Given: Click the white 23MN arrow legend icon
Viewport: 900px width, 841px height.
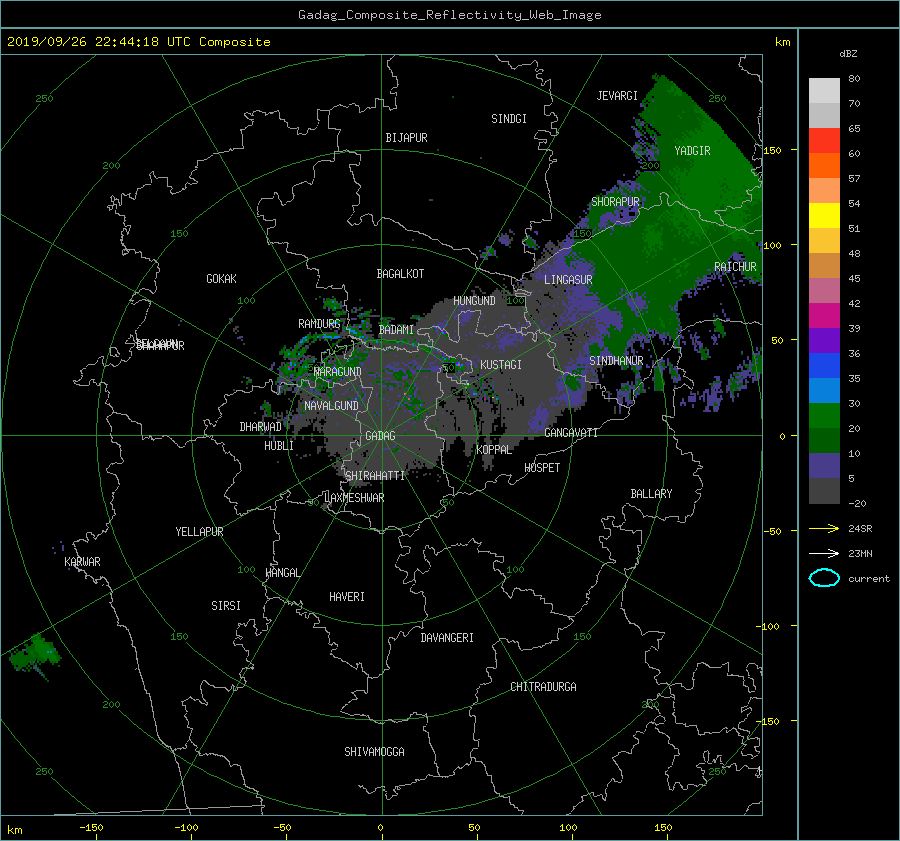Looking at the screenshot, I should (824, 553).
